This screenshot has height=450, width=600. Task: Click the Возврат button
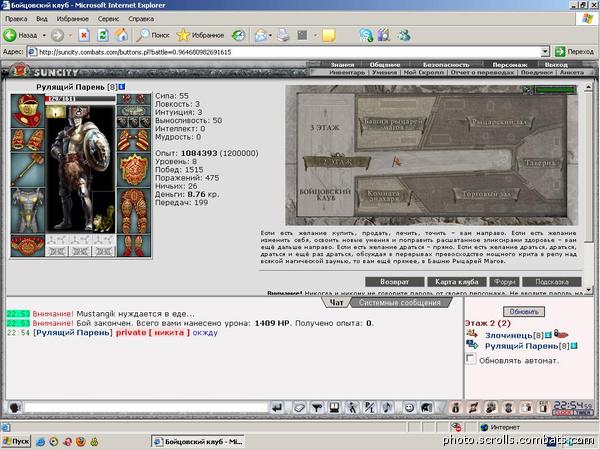395,282
